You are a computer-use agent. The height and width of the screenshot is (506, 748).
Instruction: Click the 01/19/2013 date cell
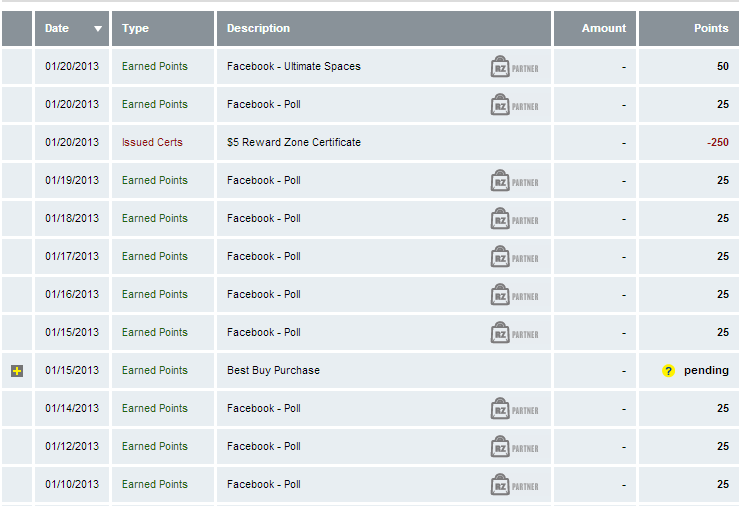coord(72,180)
